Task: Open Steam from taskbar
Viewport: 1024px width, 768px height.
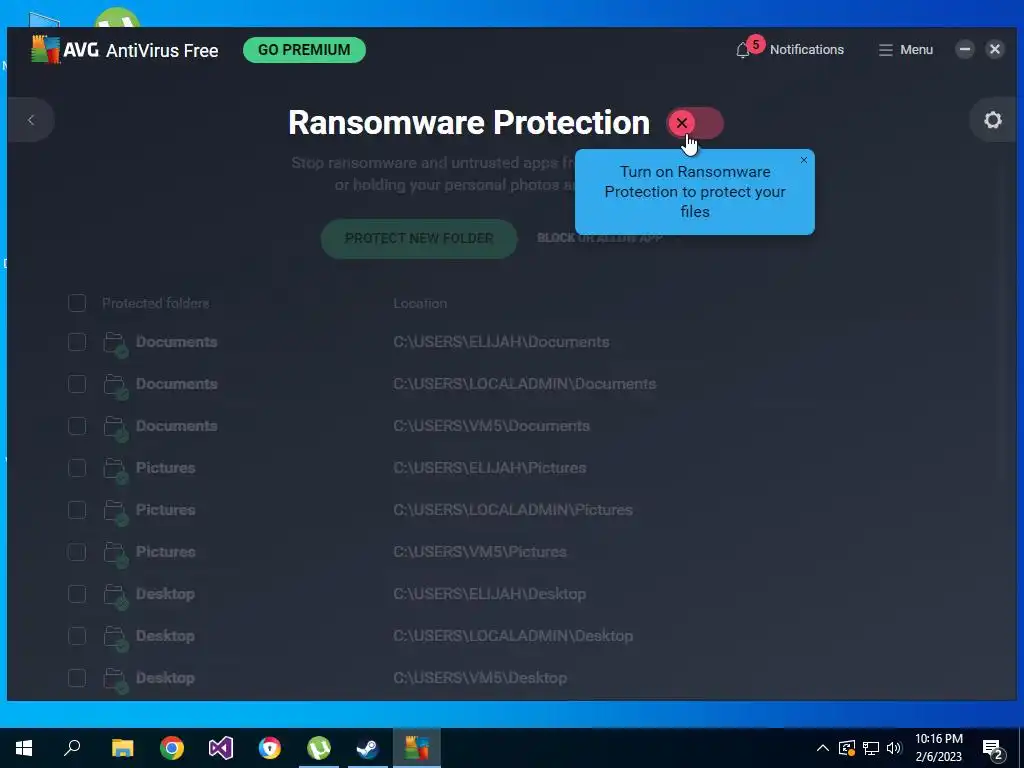Action: click(x=368, y=748)
